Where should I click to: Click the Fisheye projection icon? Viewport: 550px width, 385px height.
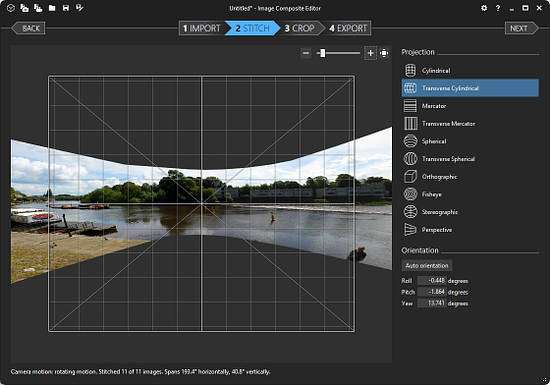pyautogui.click(x=410, y=194)
